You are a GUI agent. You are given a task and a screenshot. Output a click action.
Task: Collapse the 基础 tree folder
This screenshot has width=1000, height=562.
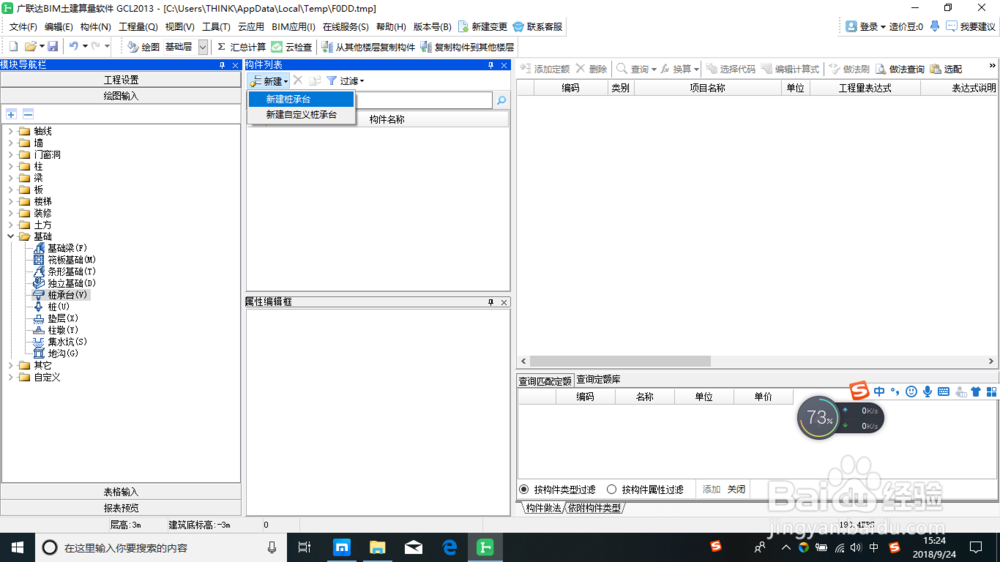click(x=10, y=236)
